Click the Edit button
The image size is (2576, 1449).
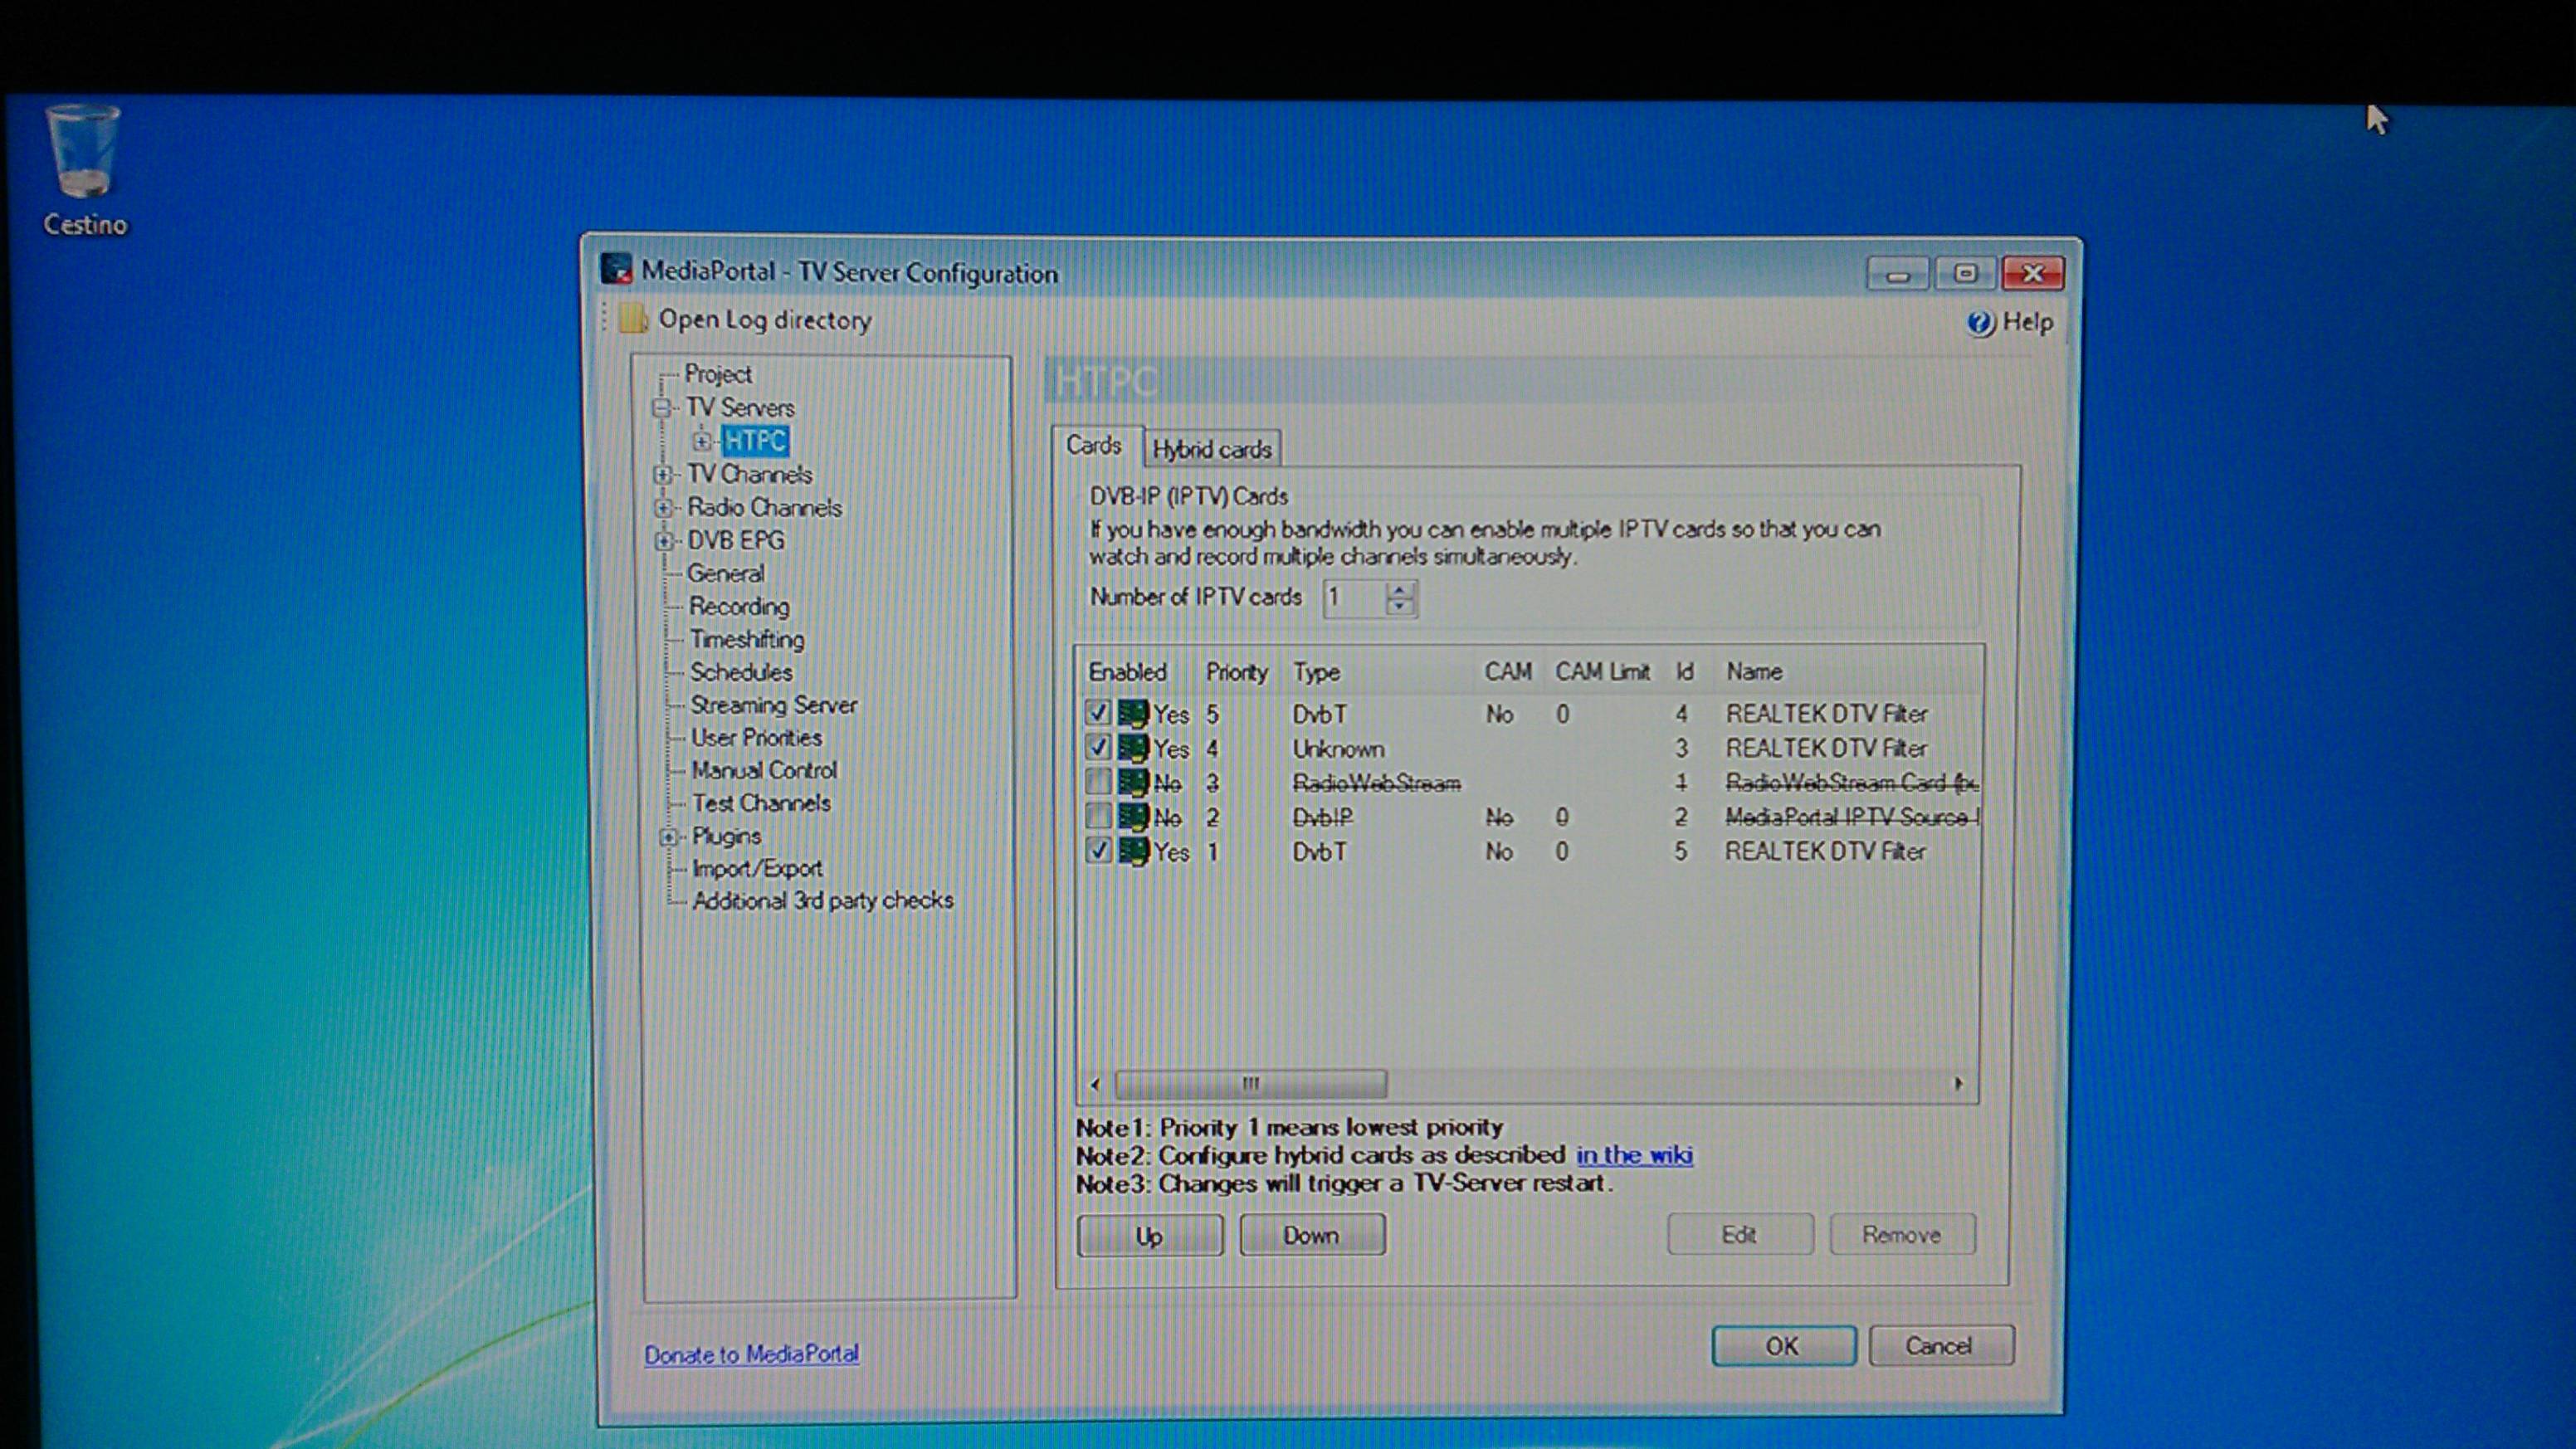[1740, 1235]
